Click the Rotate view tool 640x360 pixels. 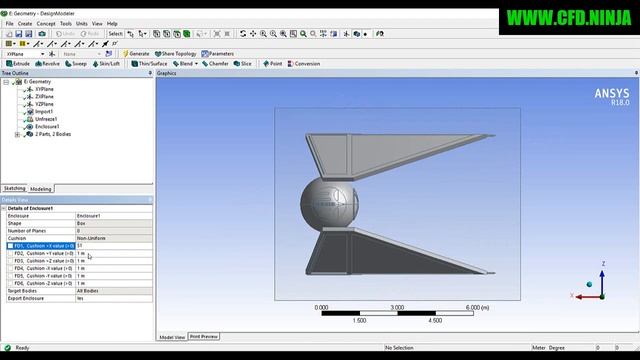(x=243, y=34)
